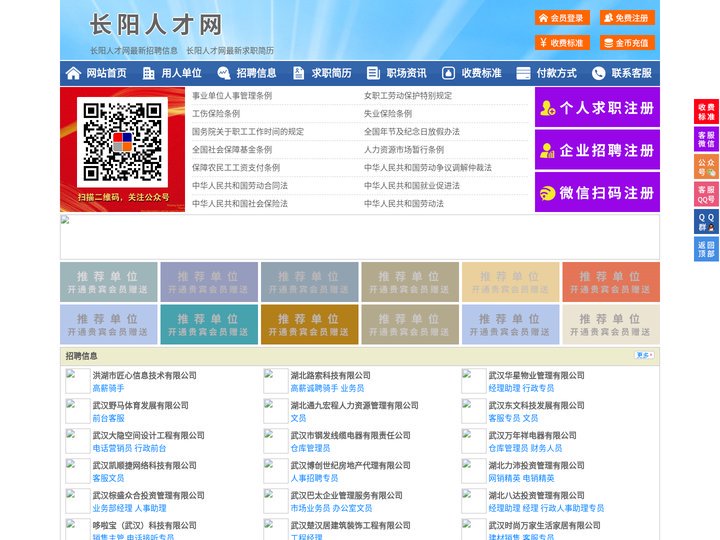720x540 pixels.
Task: Open 联系客服 navigation item
Action: coord(631,73)
